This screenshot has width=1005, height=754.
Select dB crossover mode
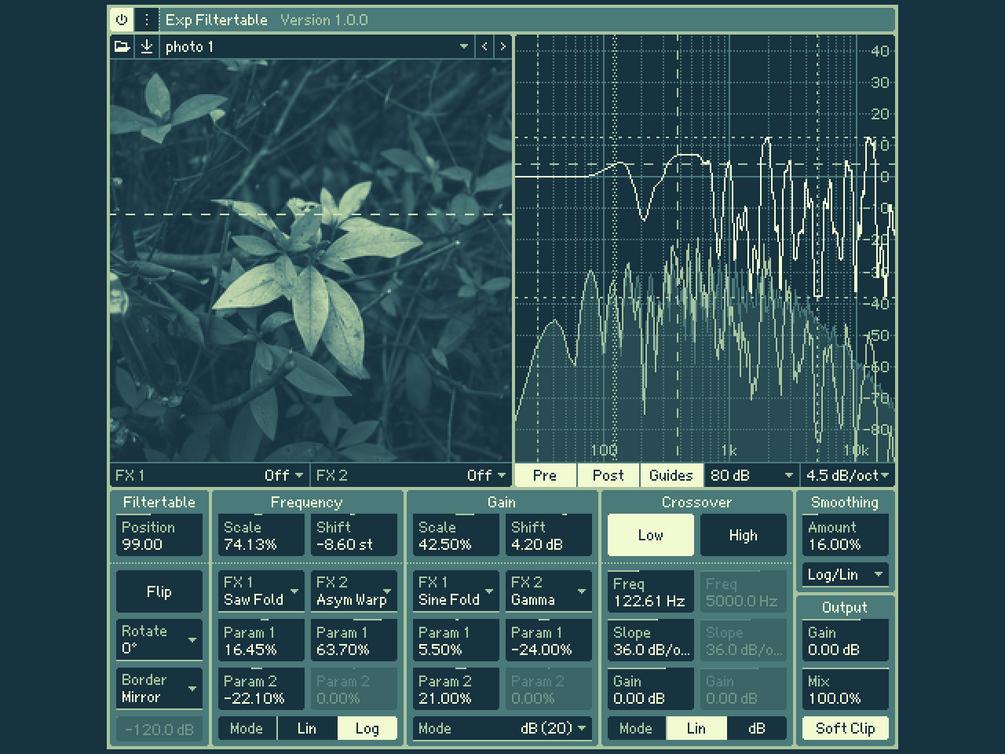757,728
